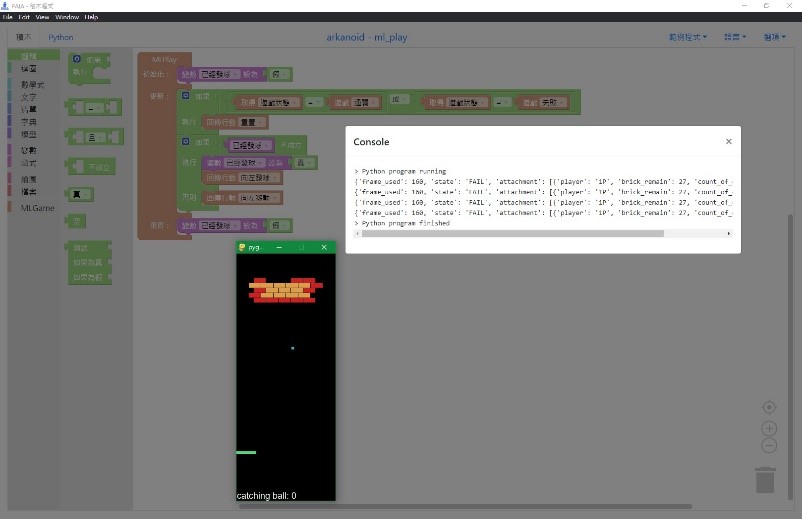Viewport: 802px width, 519px height.
Task: Click the 'arkanoid - ml_play' project title
Action: (367, 37)
